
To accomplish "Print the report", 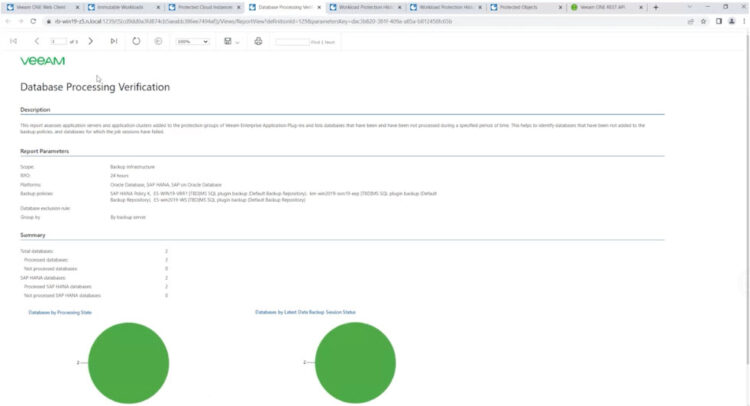I will coord(258,41).
